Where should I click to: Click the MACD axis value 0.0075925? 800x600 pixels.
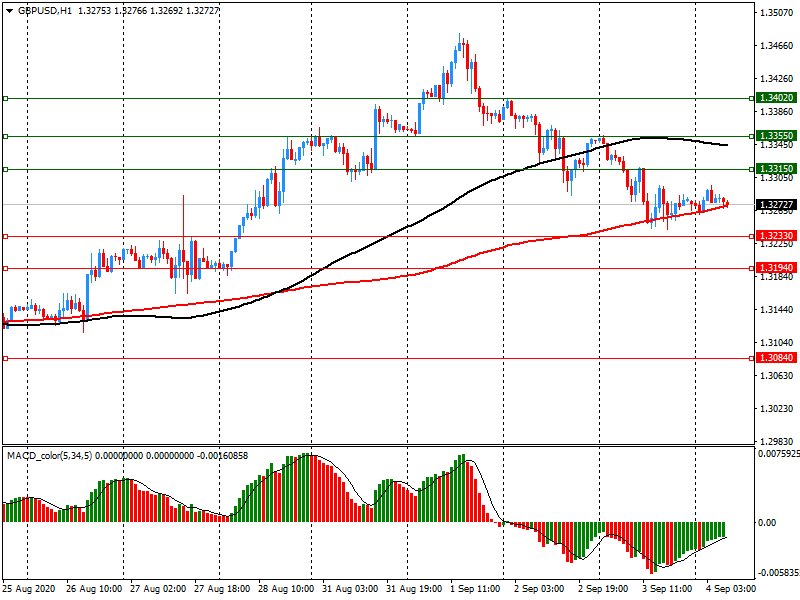(x=779, y=454)
